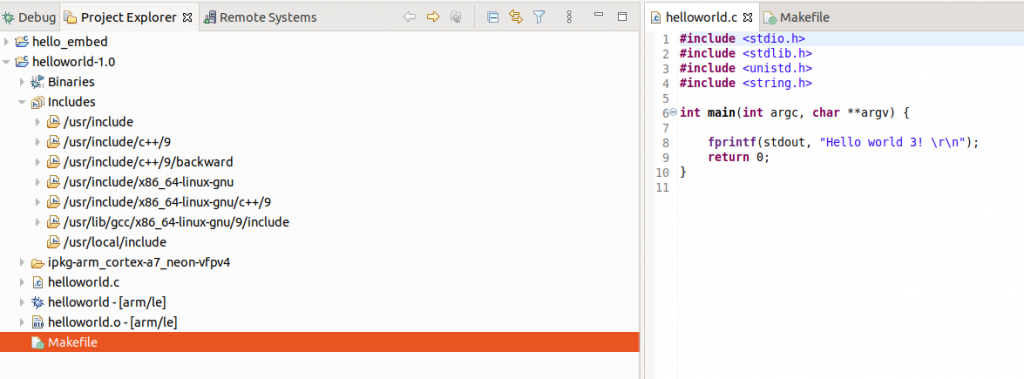Open the three-dots View Menu

[569, 17]
